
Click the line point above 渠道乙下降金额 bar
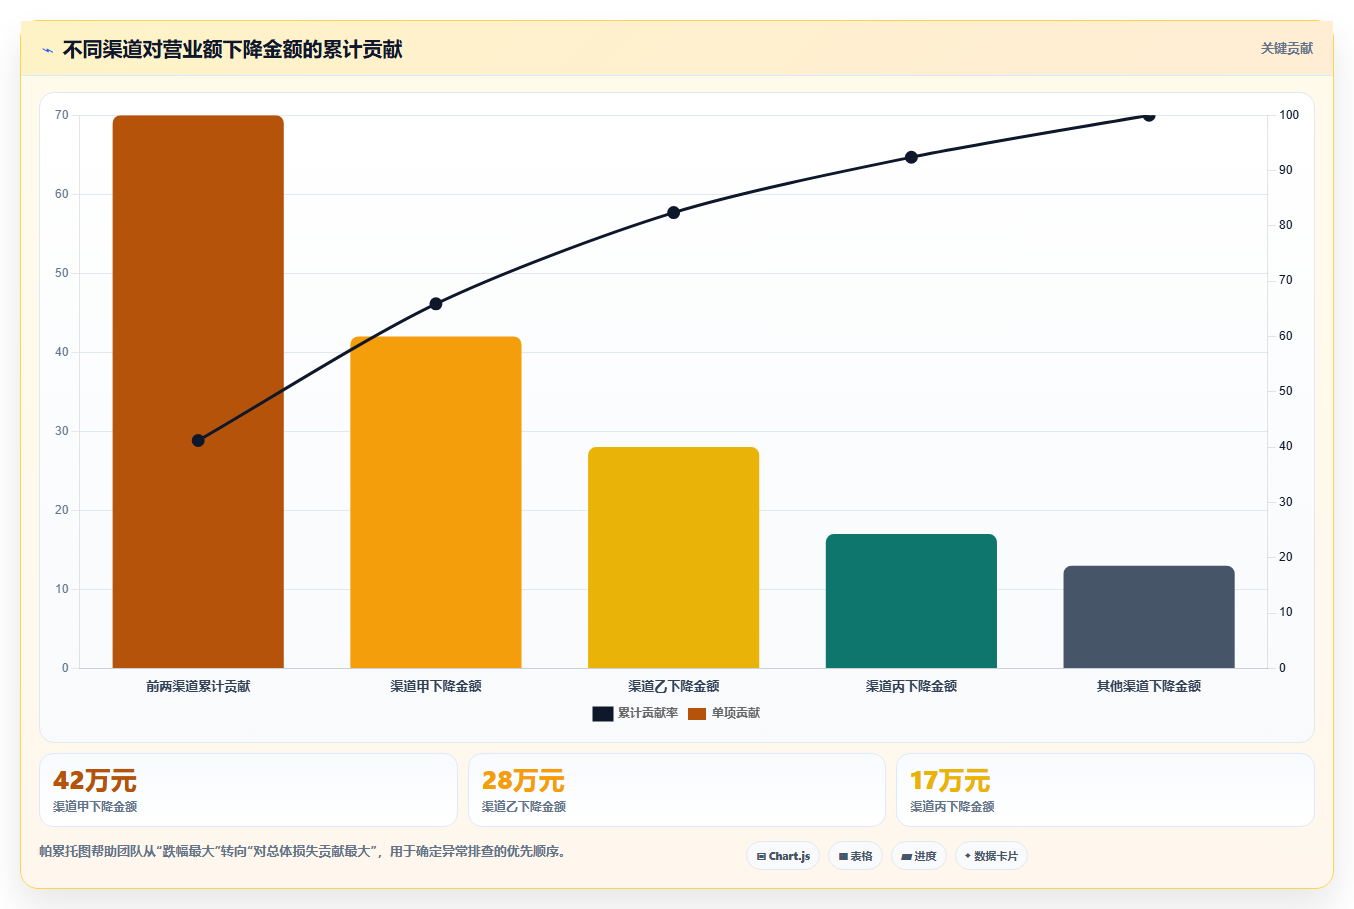(674, 213)
